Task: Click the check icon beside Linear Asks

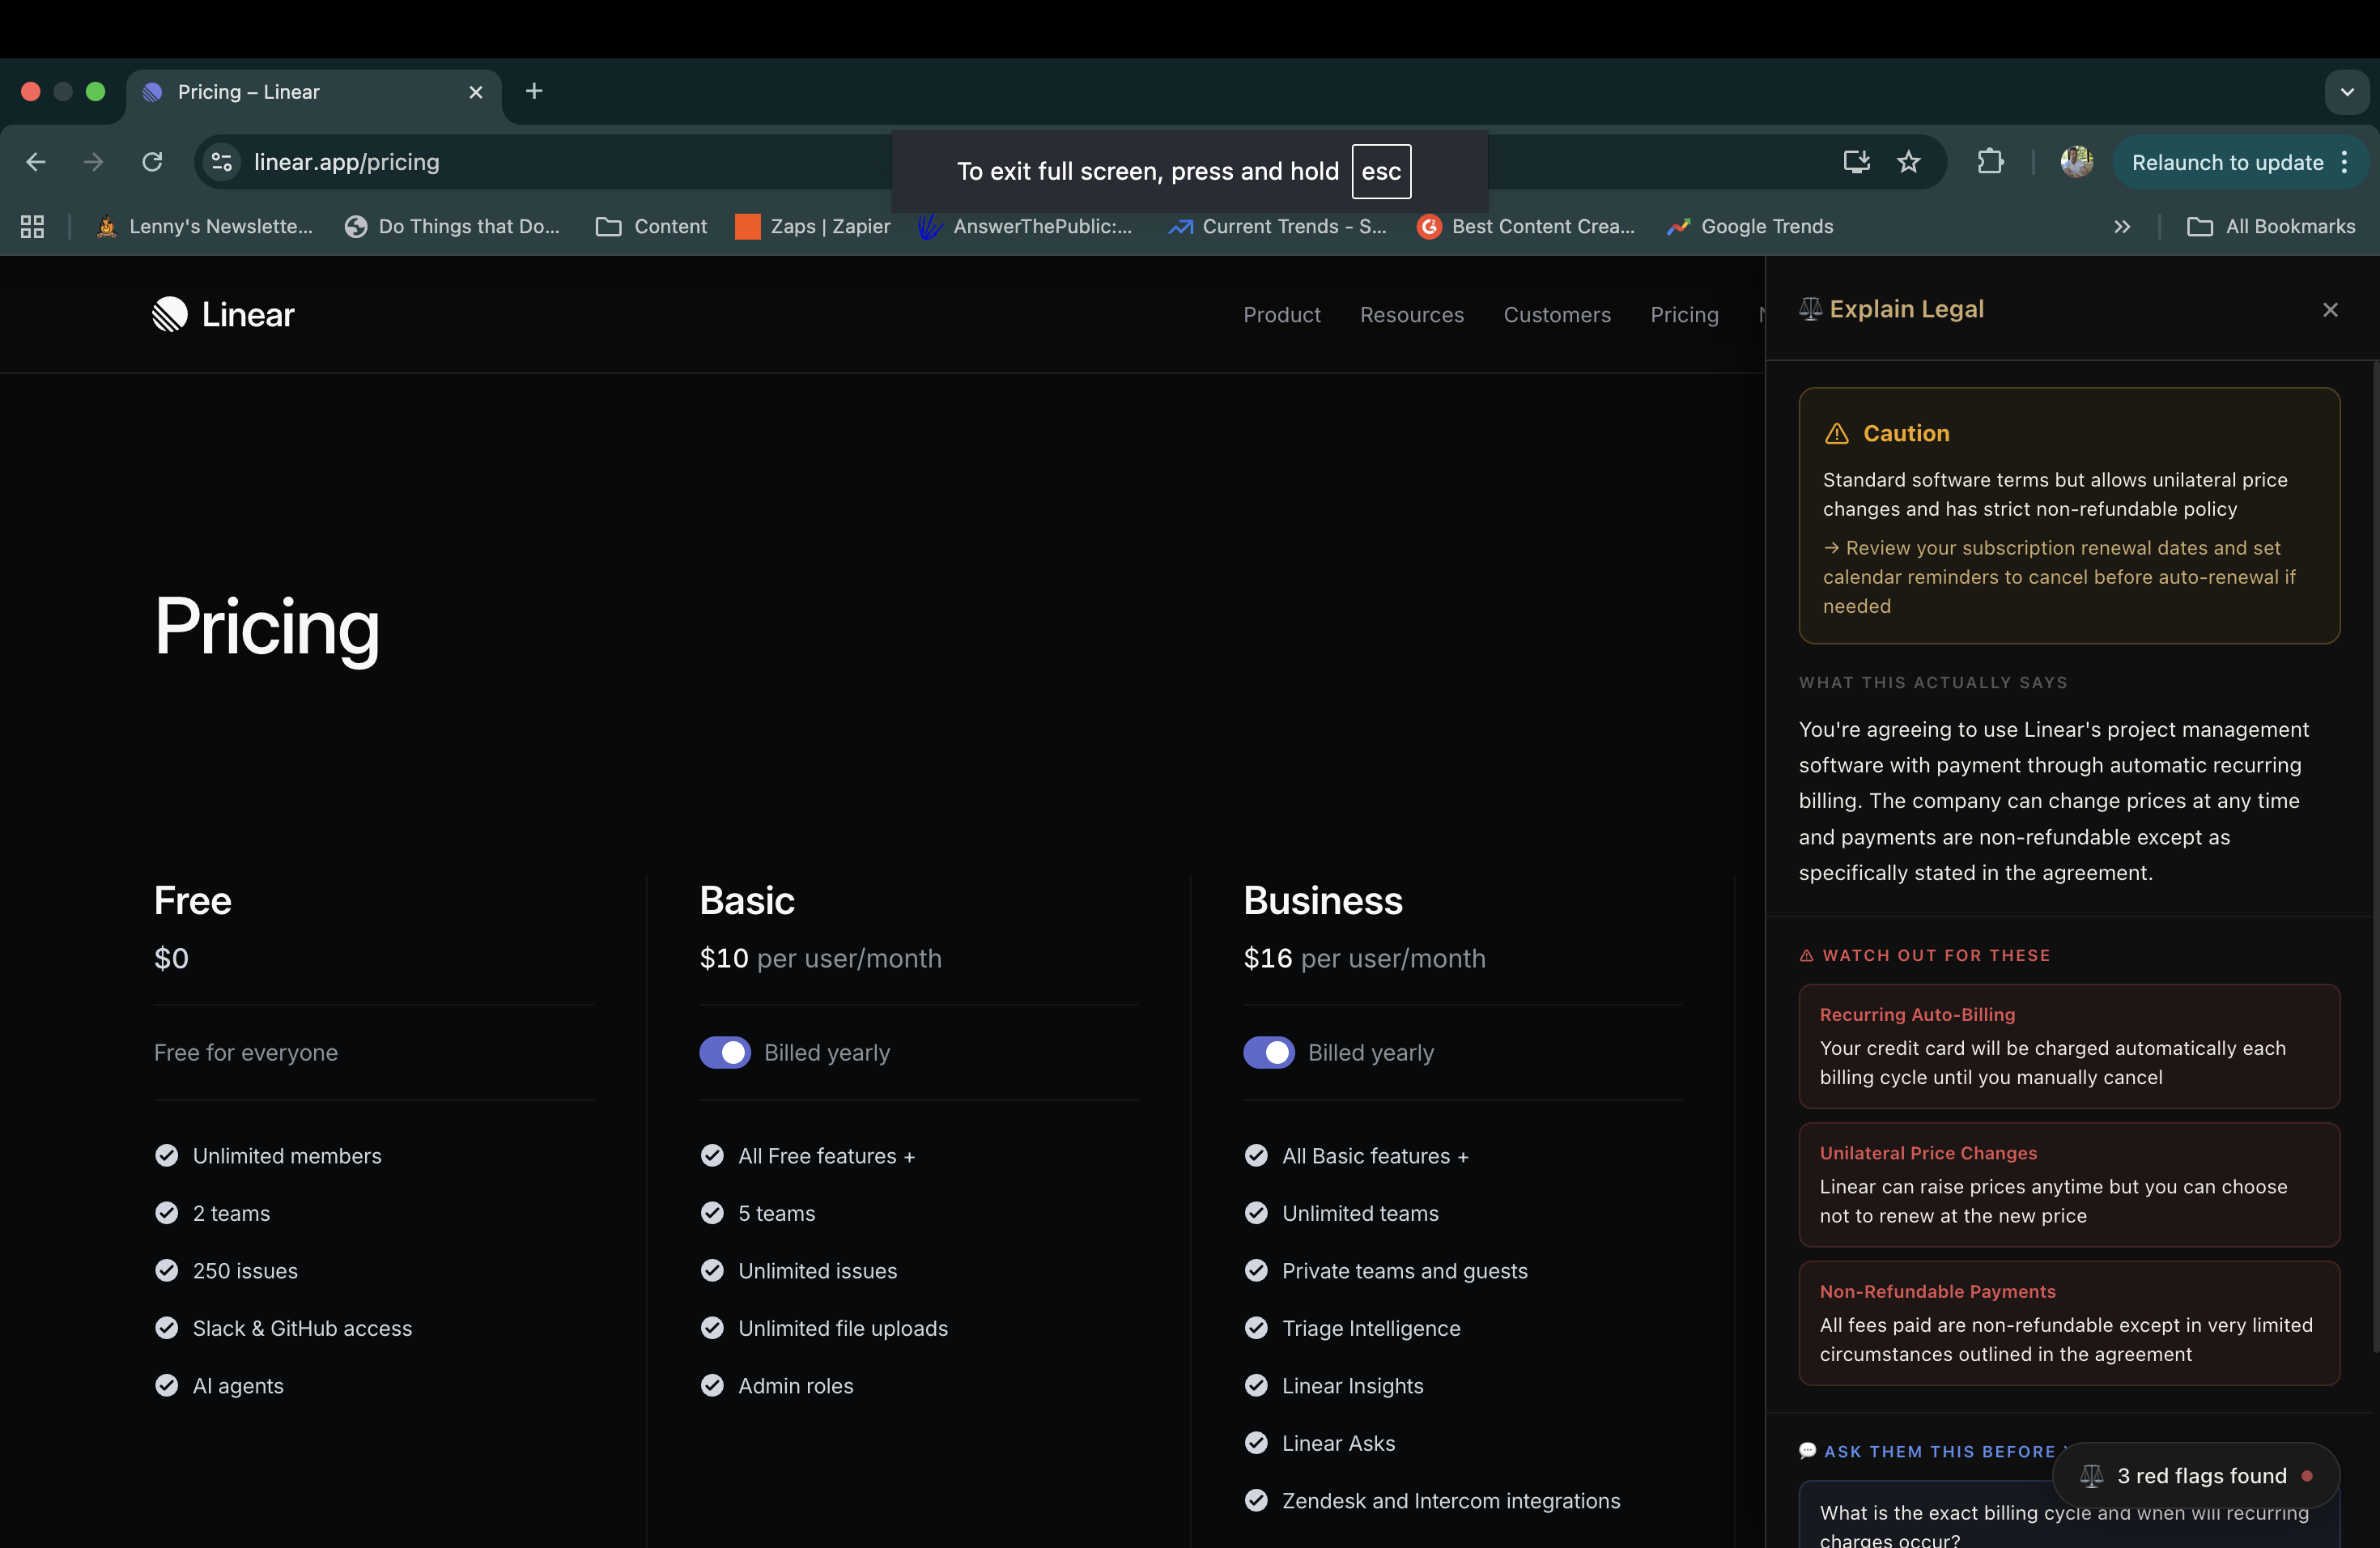Action: click(x=1256, y=1442)
